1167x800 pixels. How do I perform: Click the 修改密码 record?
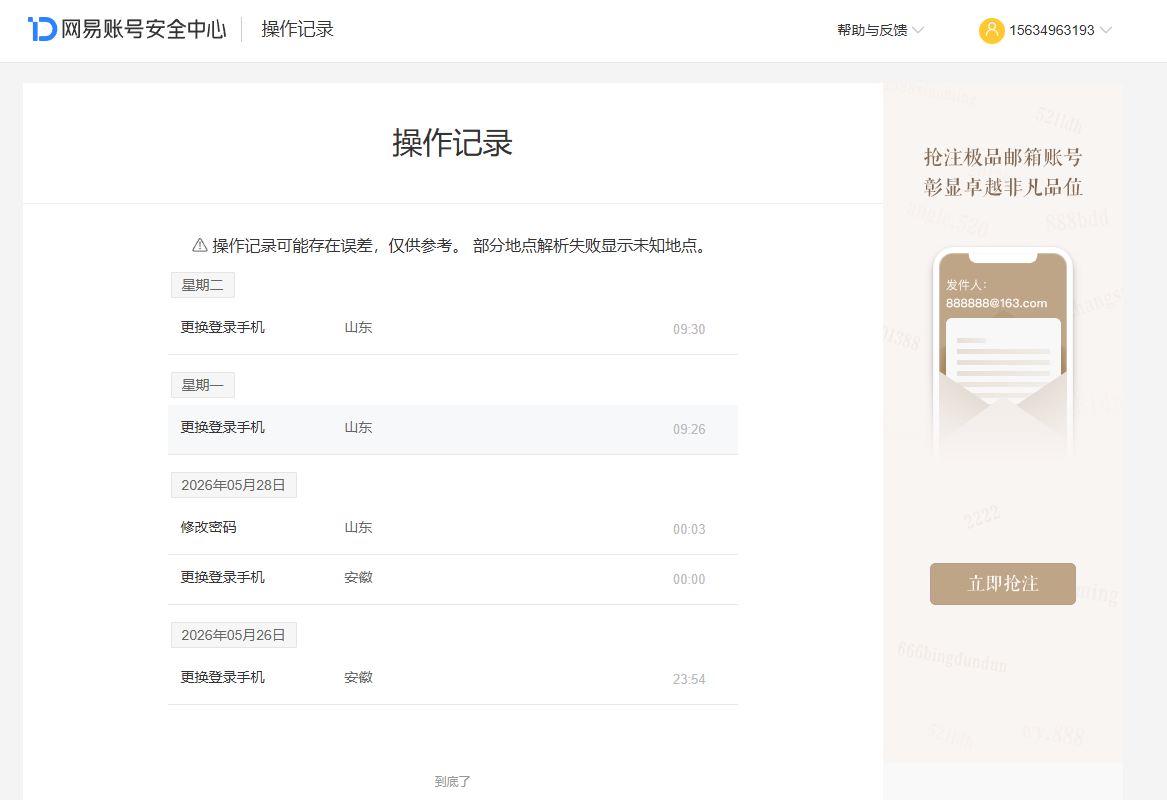[453, 529]
